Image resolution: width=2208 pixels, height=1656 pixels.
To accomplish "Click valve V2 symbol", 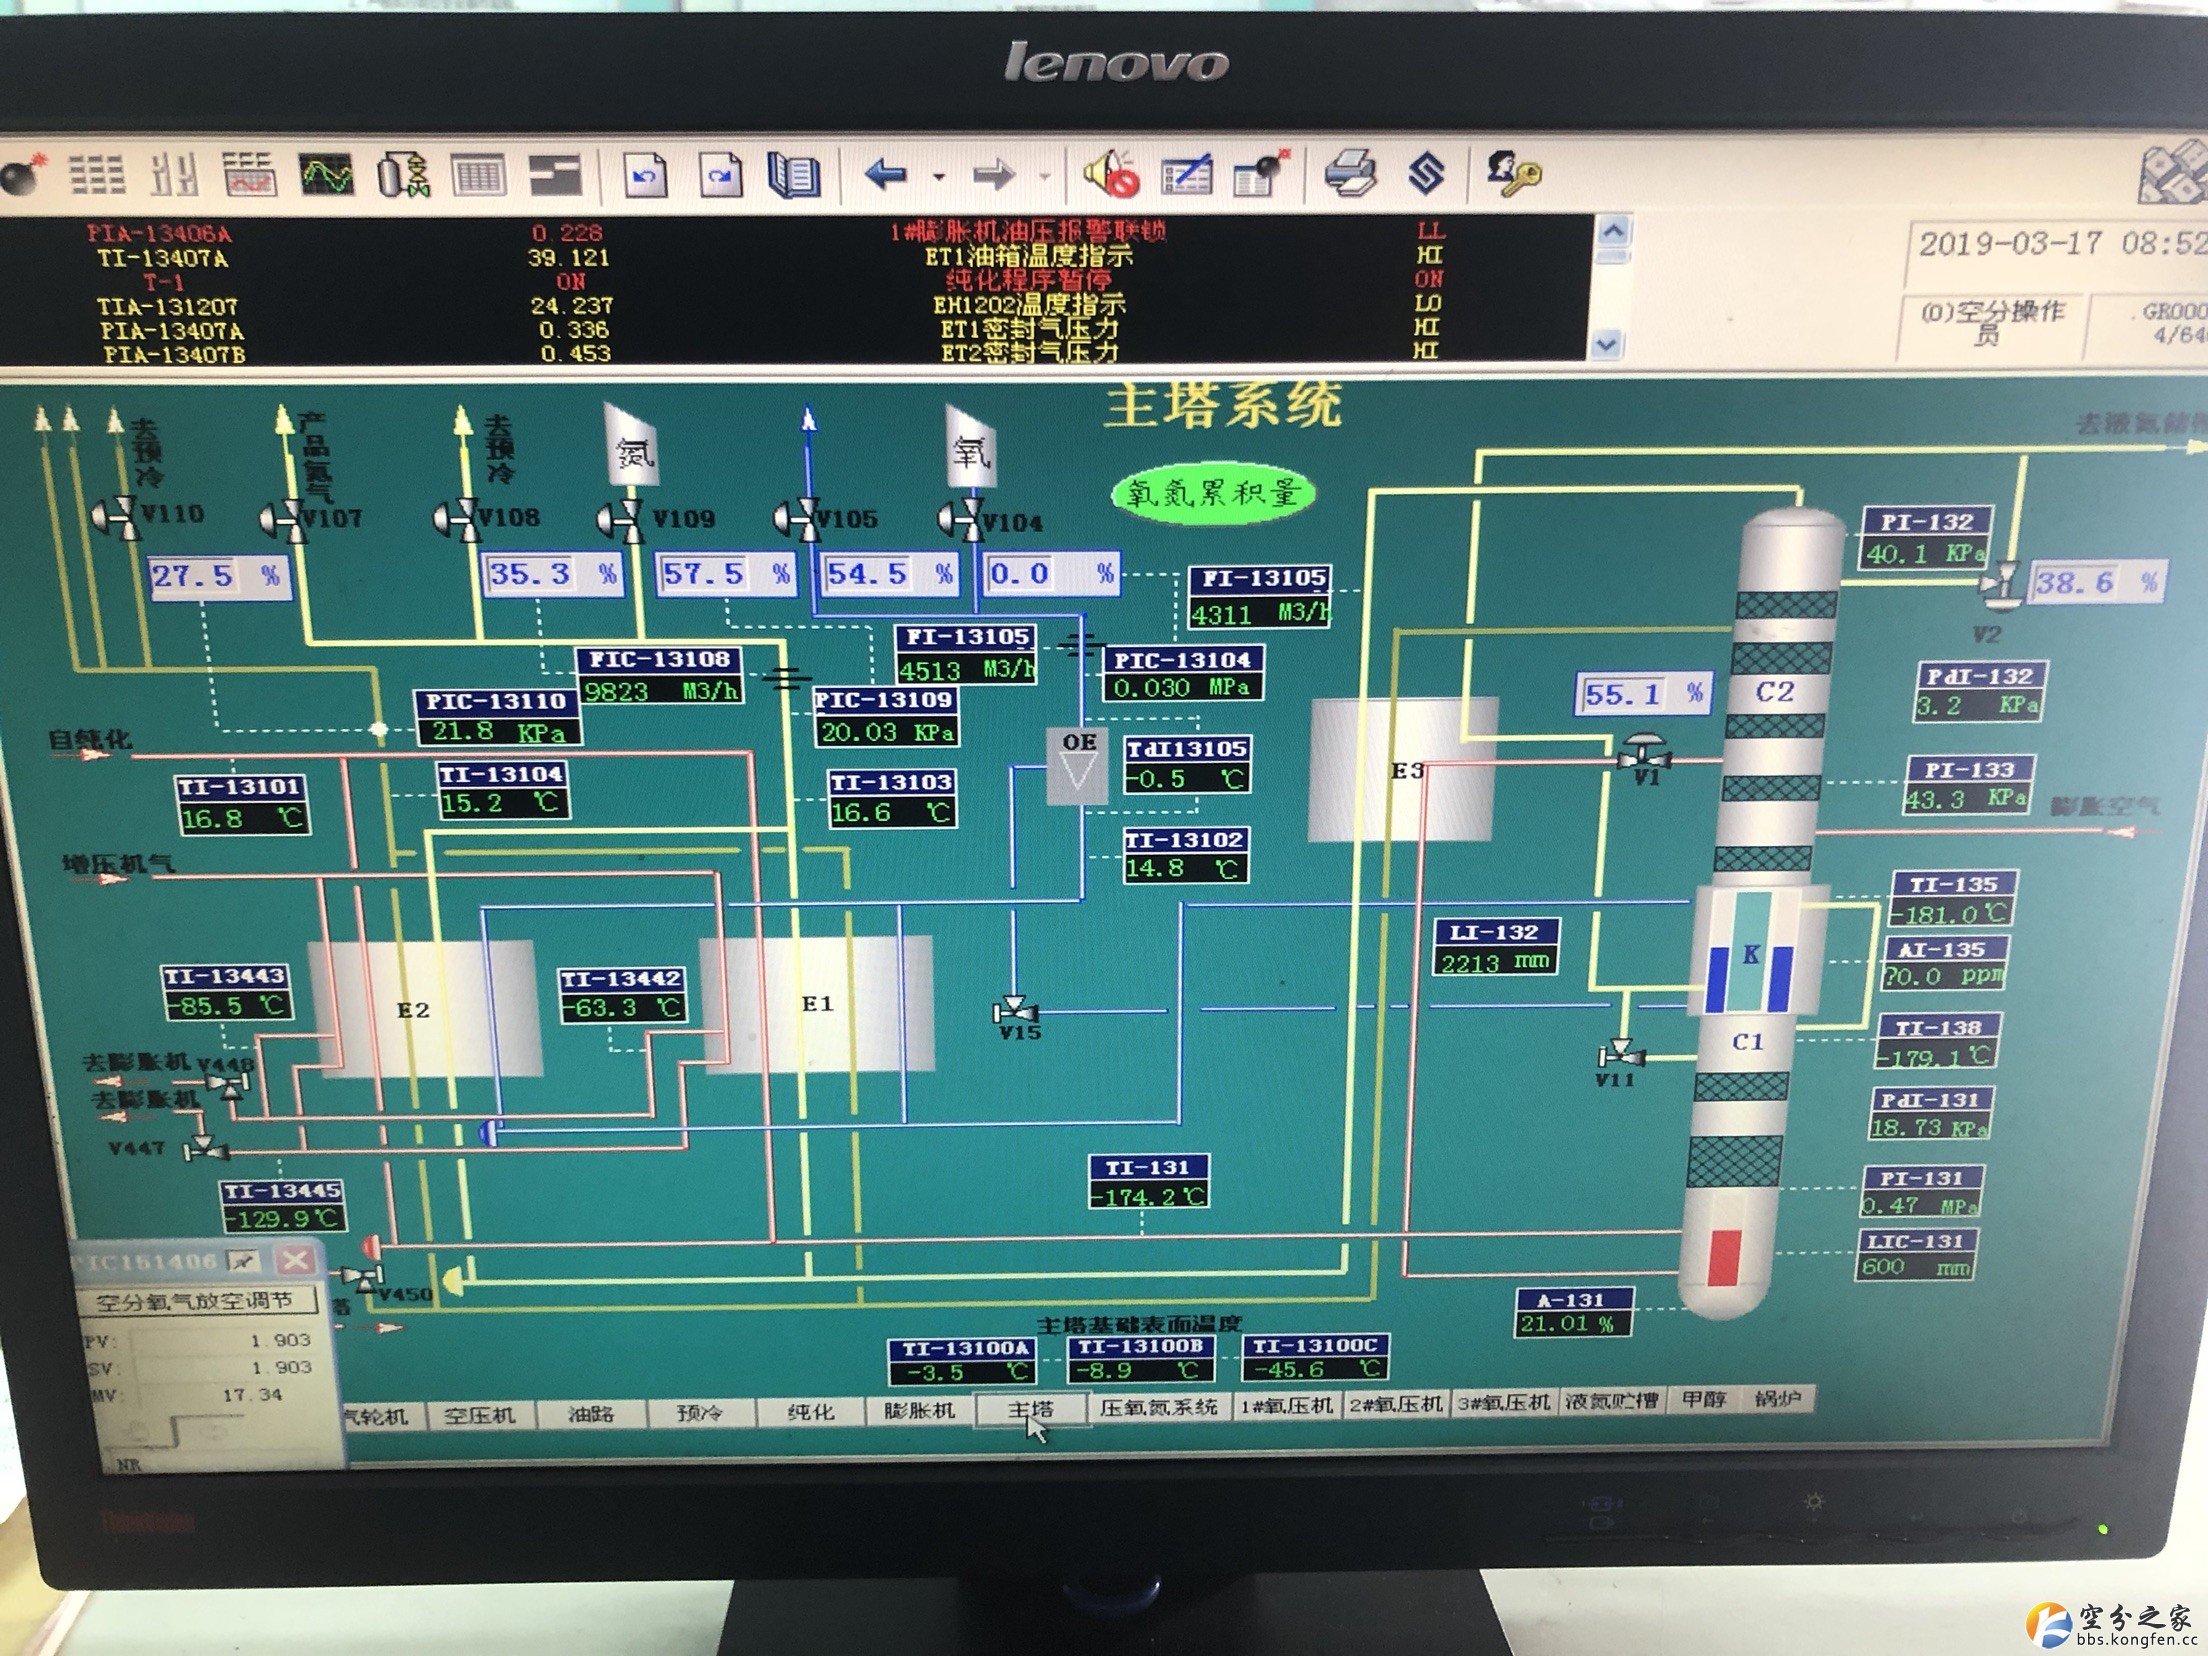I will (x=2004, y=587).
